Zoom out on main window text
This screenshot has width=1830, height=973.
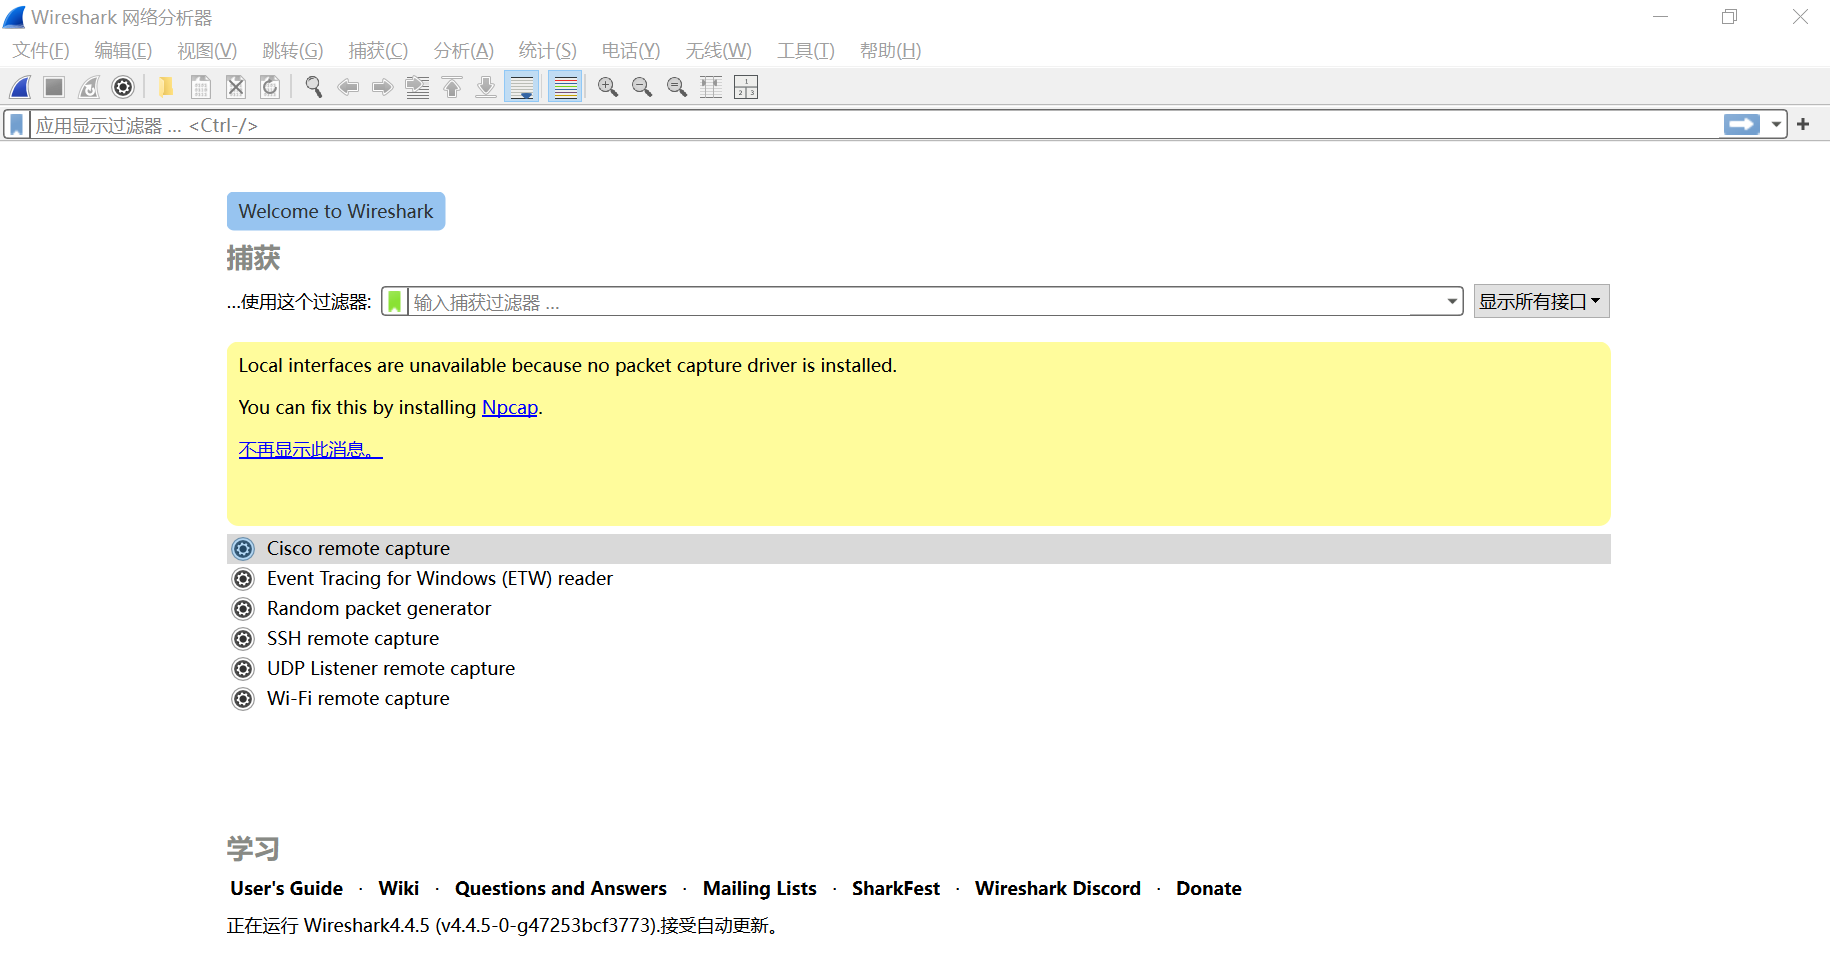tap(642, 87)
